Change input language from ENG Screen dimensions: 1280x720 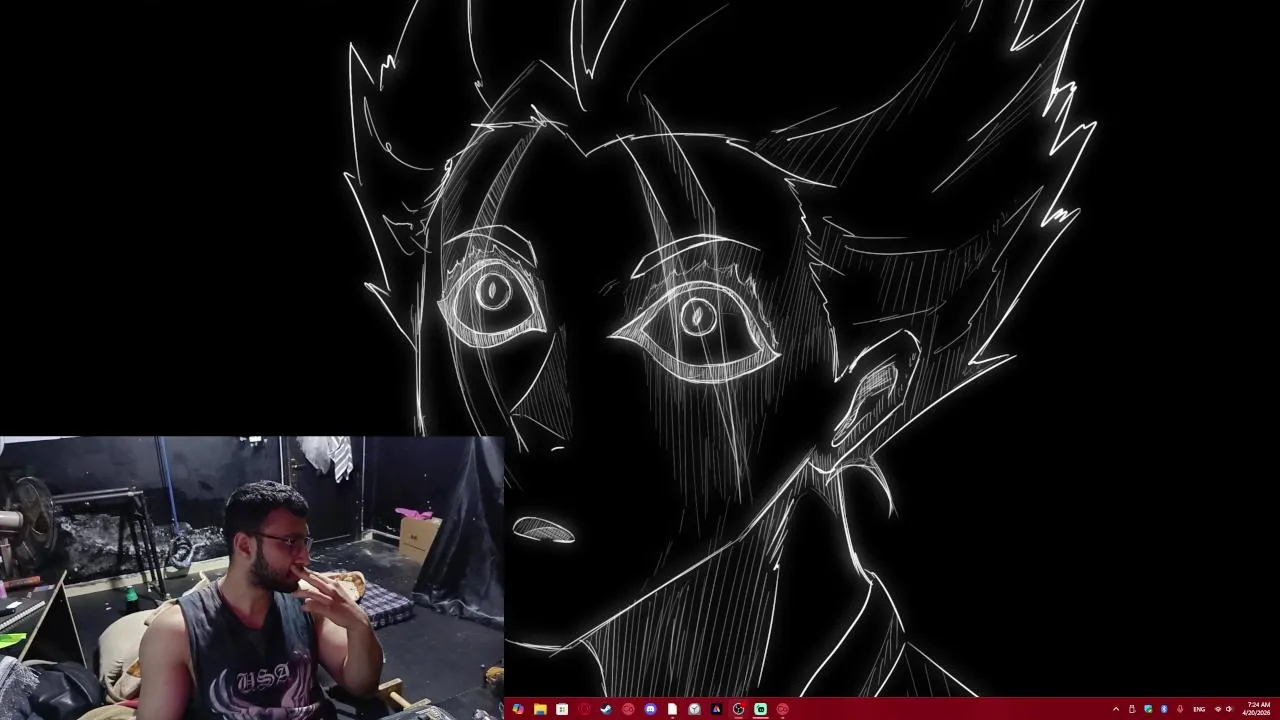click(x=1199, y=709)
